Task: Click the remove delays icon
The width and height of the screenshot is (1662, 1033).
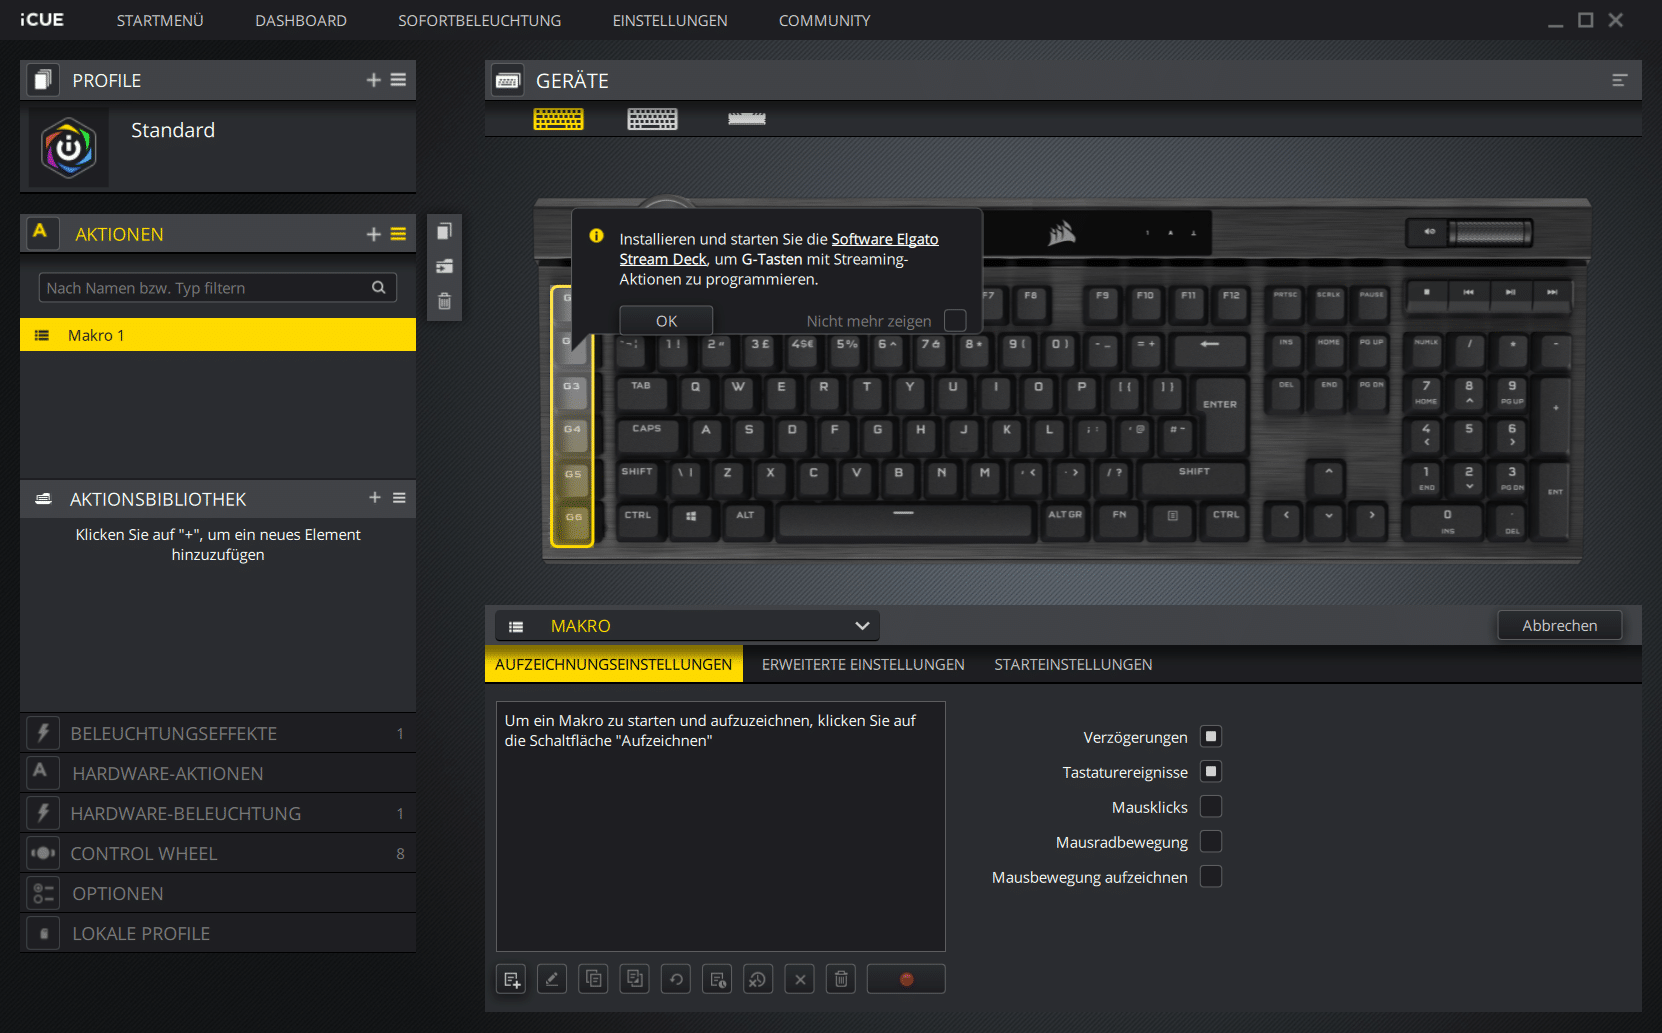Action: (758, 979)
